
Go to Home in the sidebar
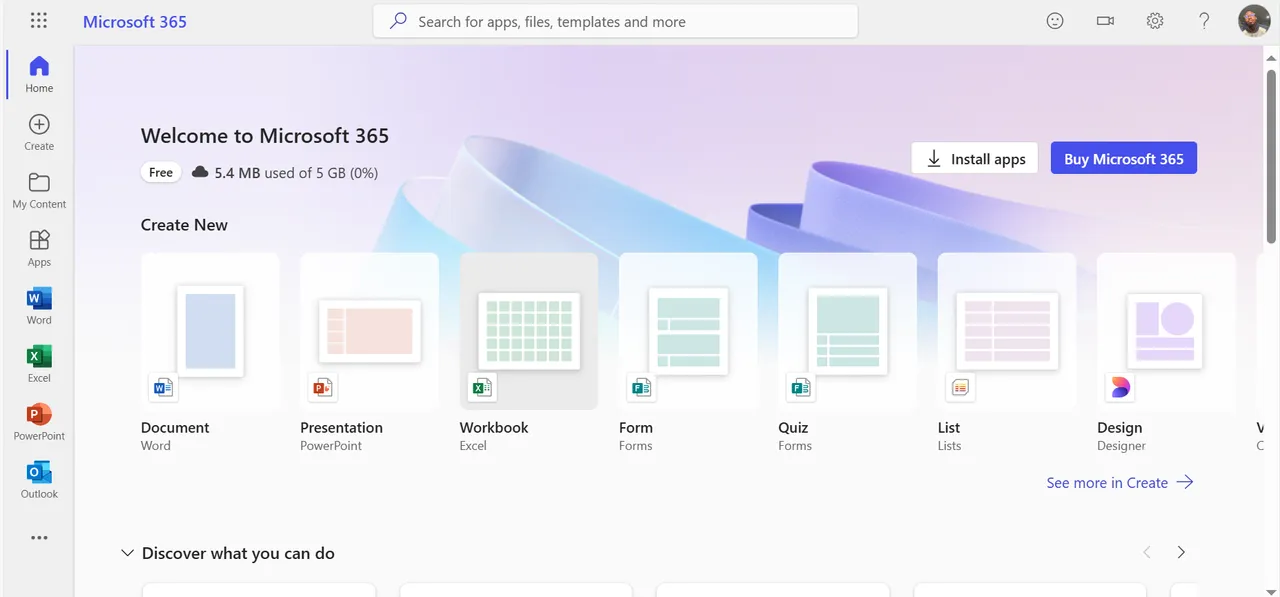(x=39, y=74)
